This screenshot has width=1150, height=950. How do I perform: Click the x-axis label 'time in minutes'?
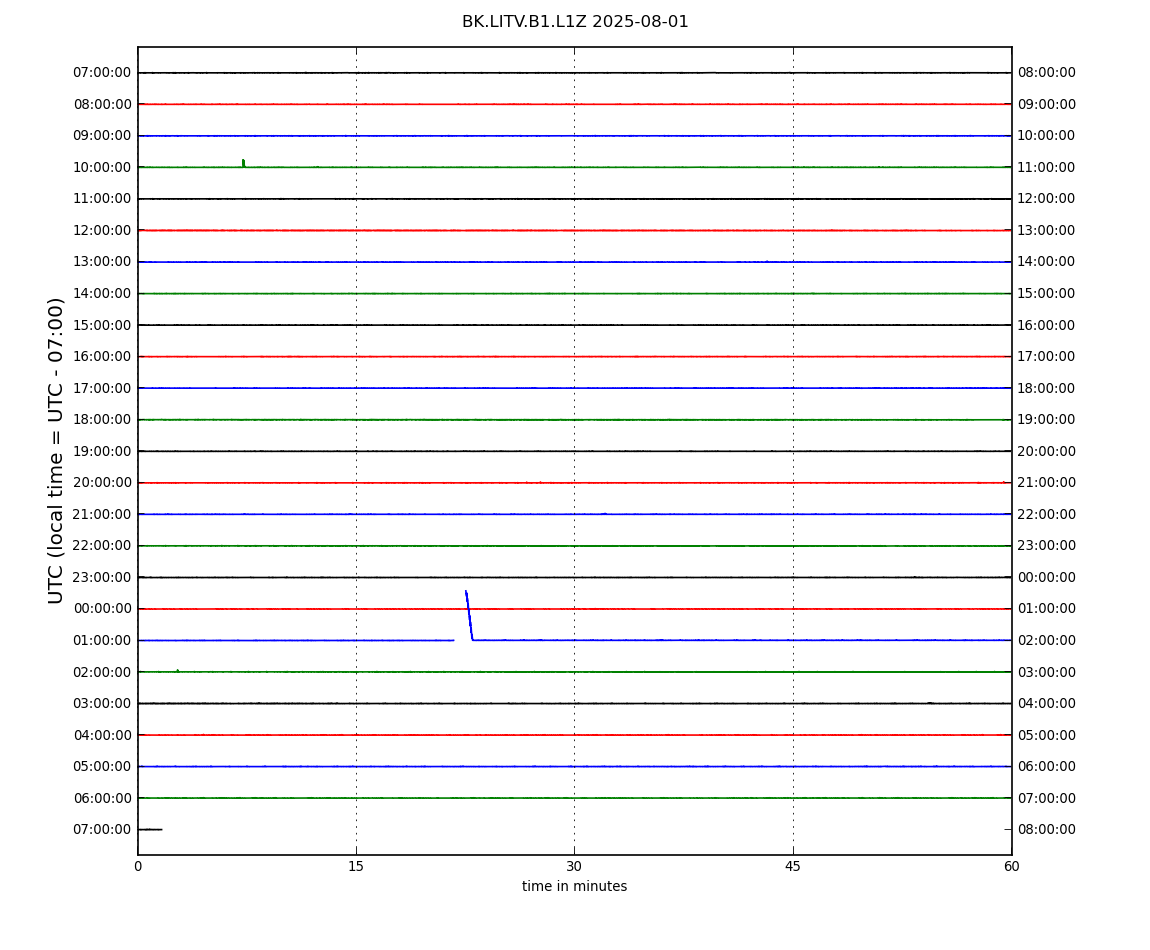click(574, 886)
